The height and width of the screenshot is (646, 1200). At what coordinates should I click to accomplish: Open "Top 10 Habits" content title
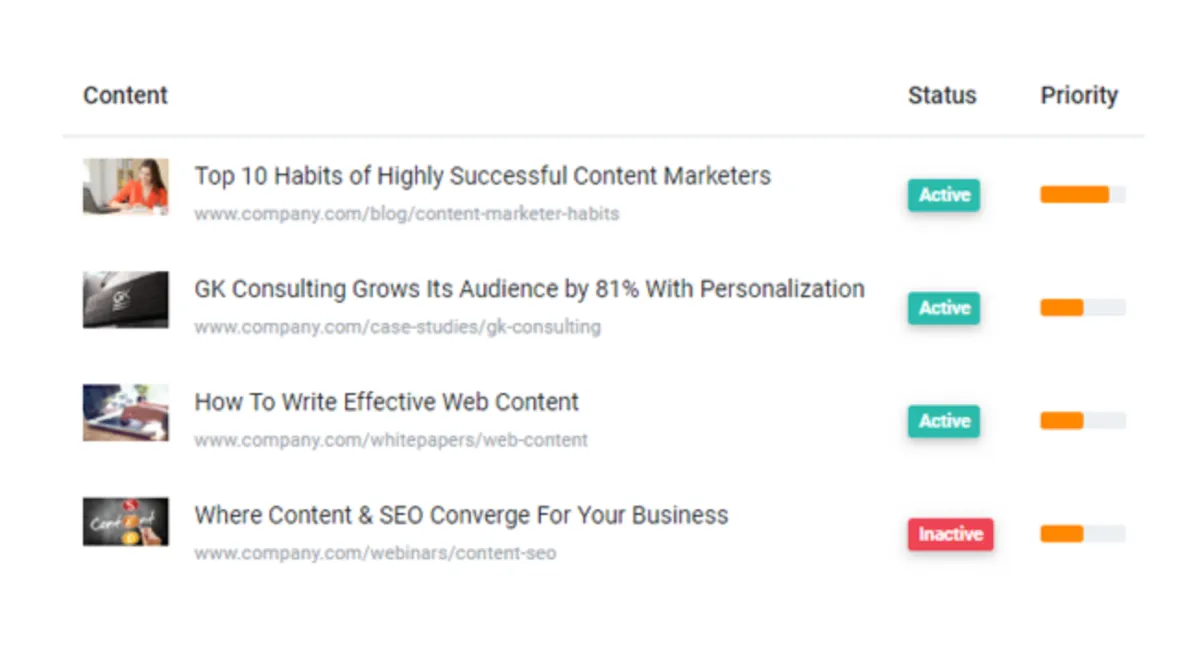[482, 176]
